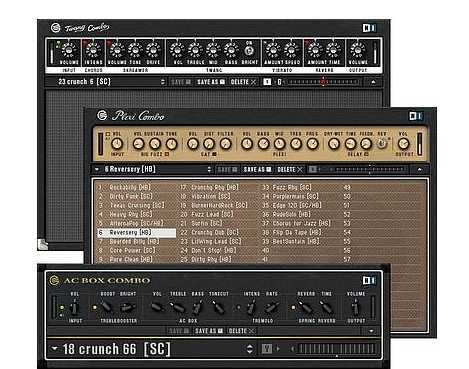Viewport: 469px width, 369px height.
Task: Toggle Cat effect on/off box in Plexi Combo
Action: click(214, 154)
